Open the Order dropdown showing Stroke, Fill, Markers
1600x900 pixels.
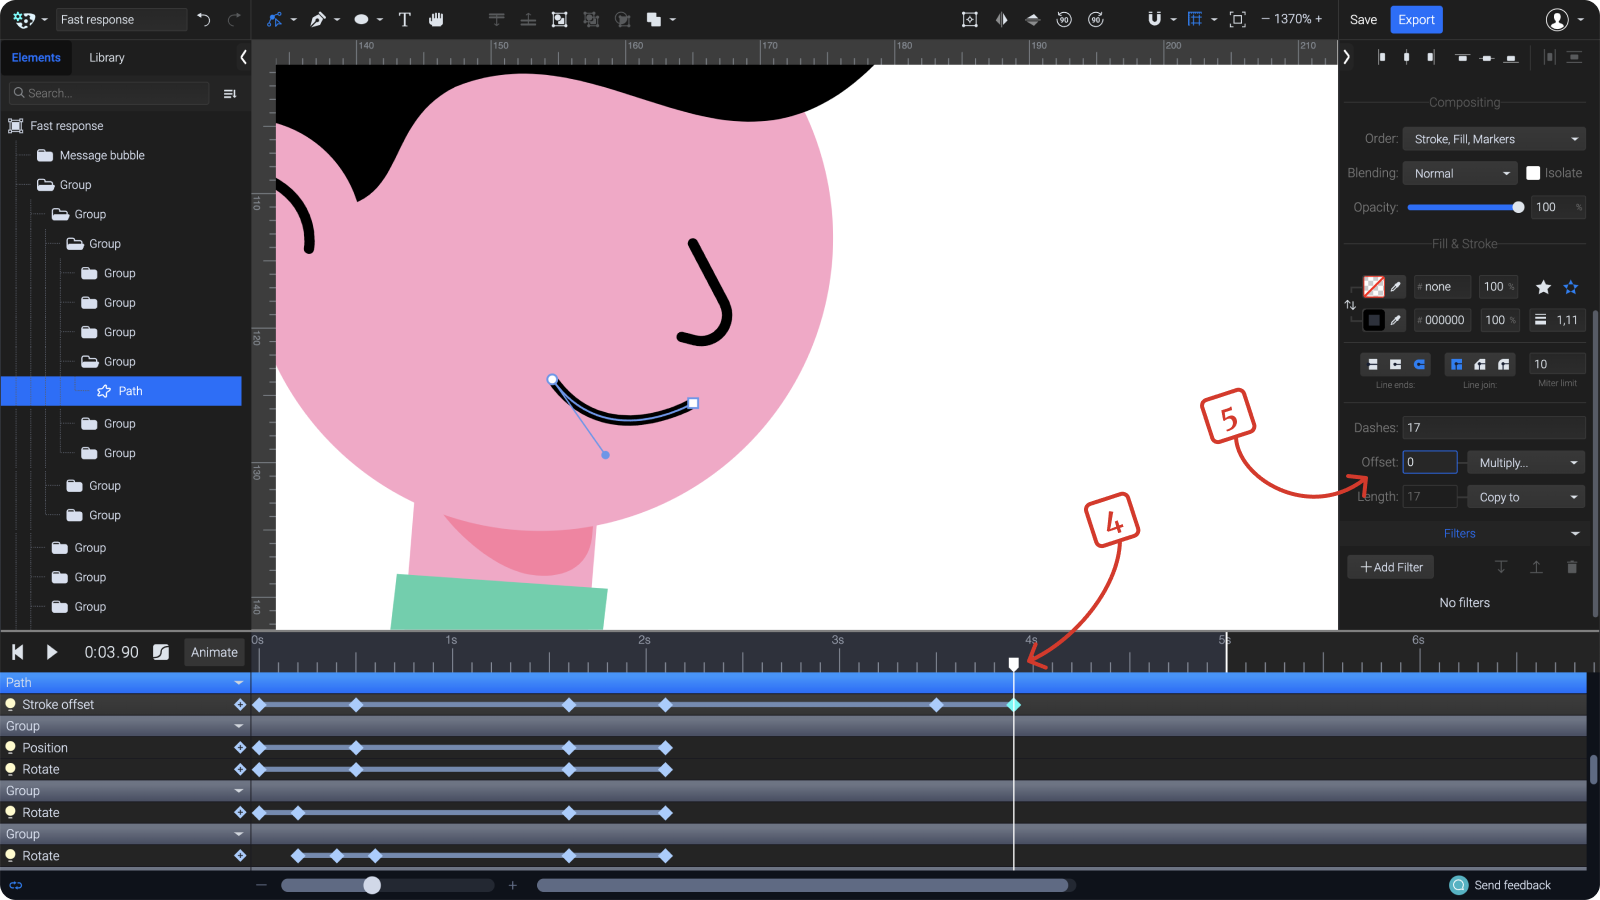coord(1493,138)
